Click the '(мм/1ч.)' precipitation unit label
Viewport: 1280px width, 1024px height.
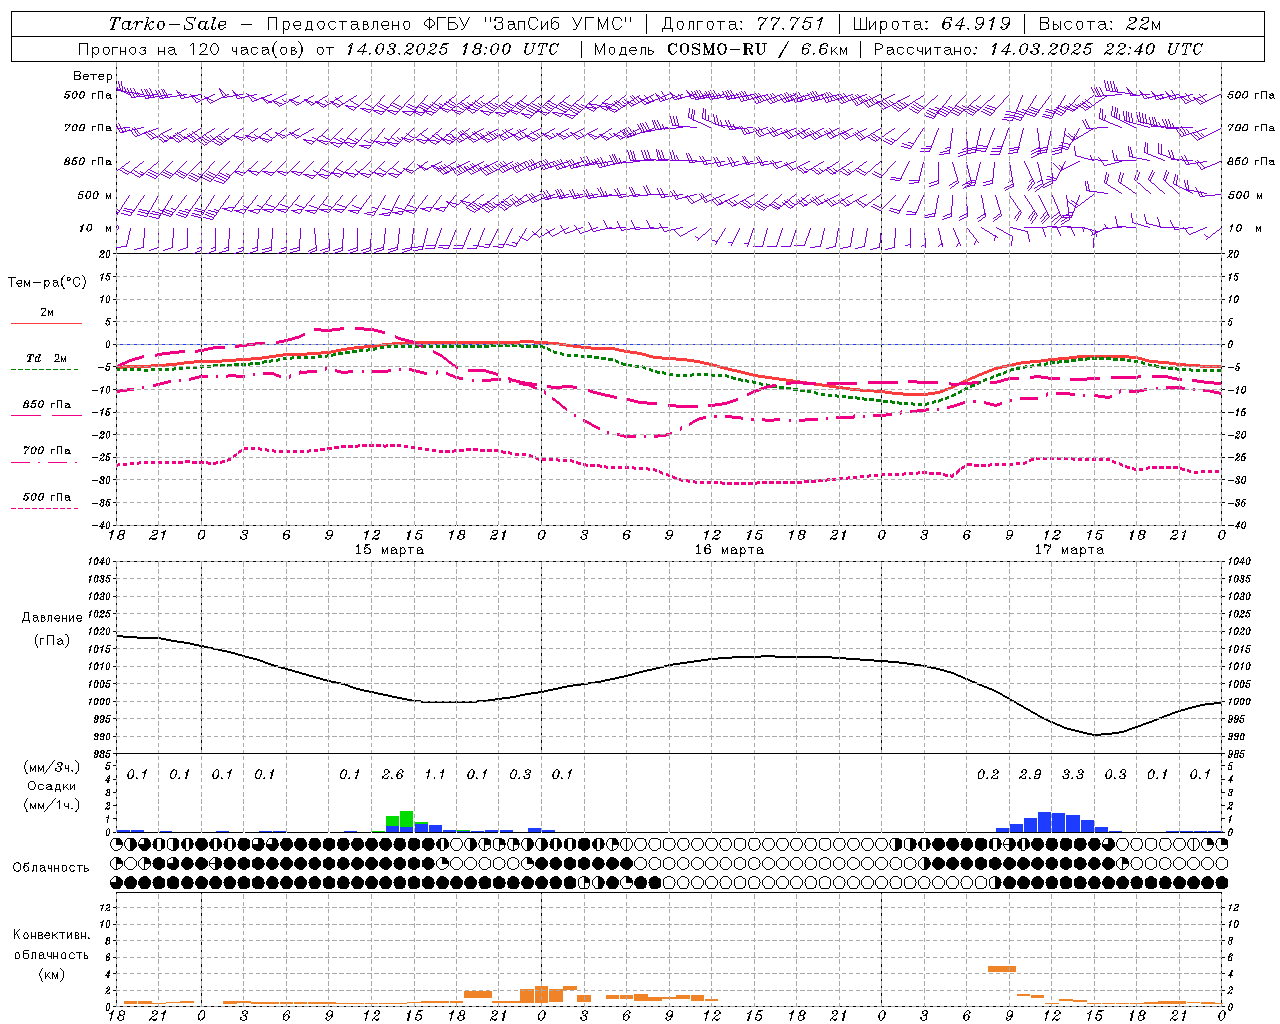click(x=53, y=805)
